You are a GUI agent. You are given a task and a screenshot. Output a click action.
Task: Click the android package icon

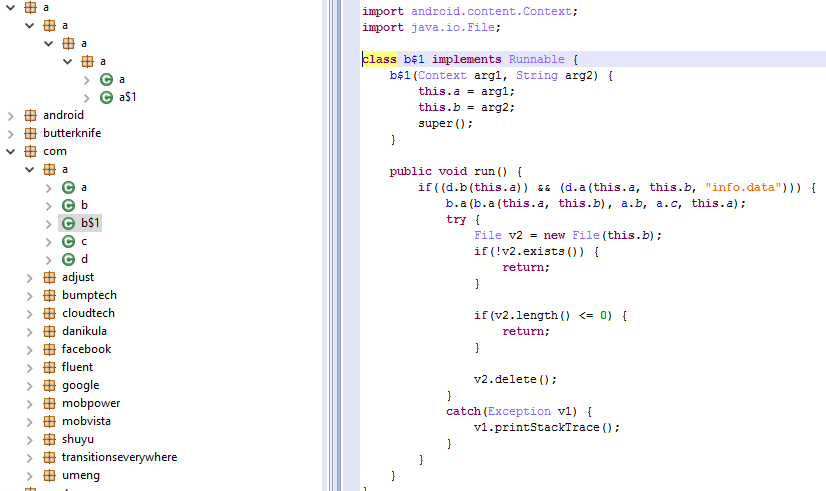pos(31,115)
